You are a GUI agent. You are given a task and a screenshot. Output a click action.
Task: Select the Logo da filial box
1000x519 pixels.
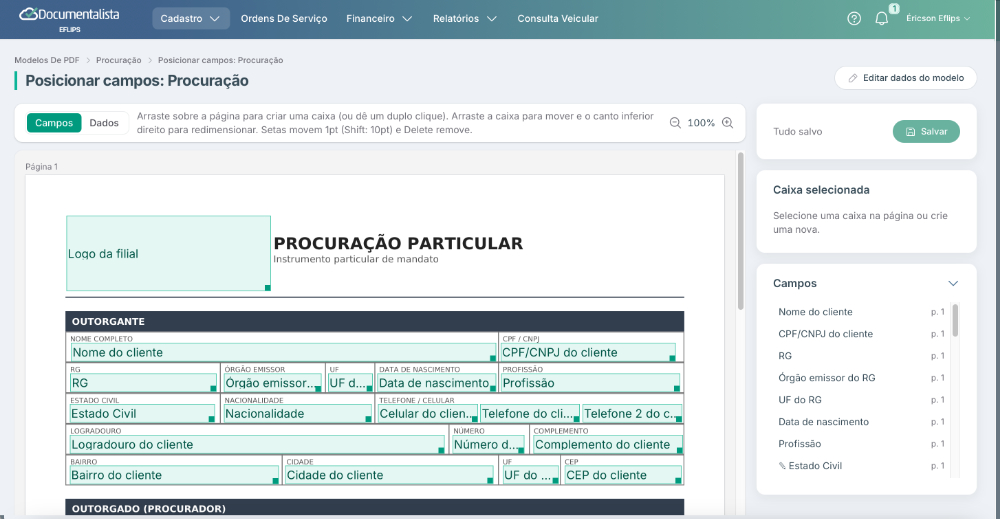[168, 253]
